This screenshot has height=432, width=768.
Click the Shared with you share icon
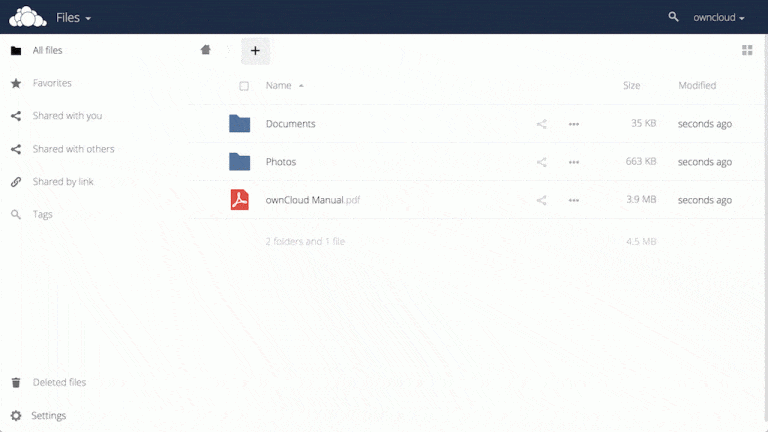(x=16, y=116)
